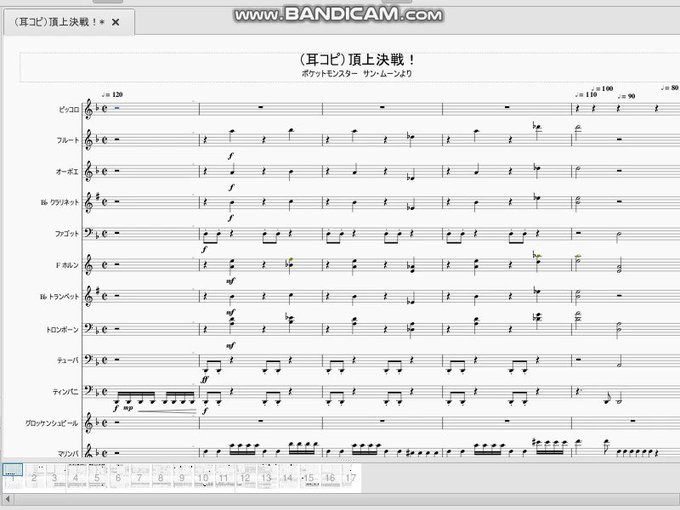
Task: Jump to page 4 in the navigator
Action: coord(76,477)
